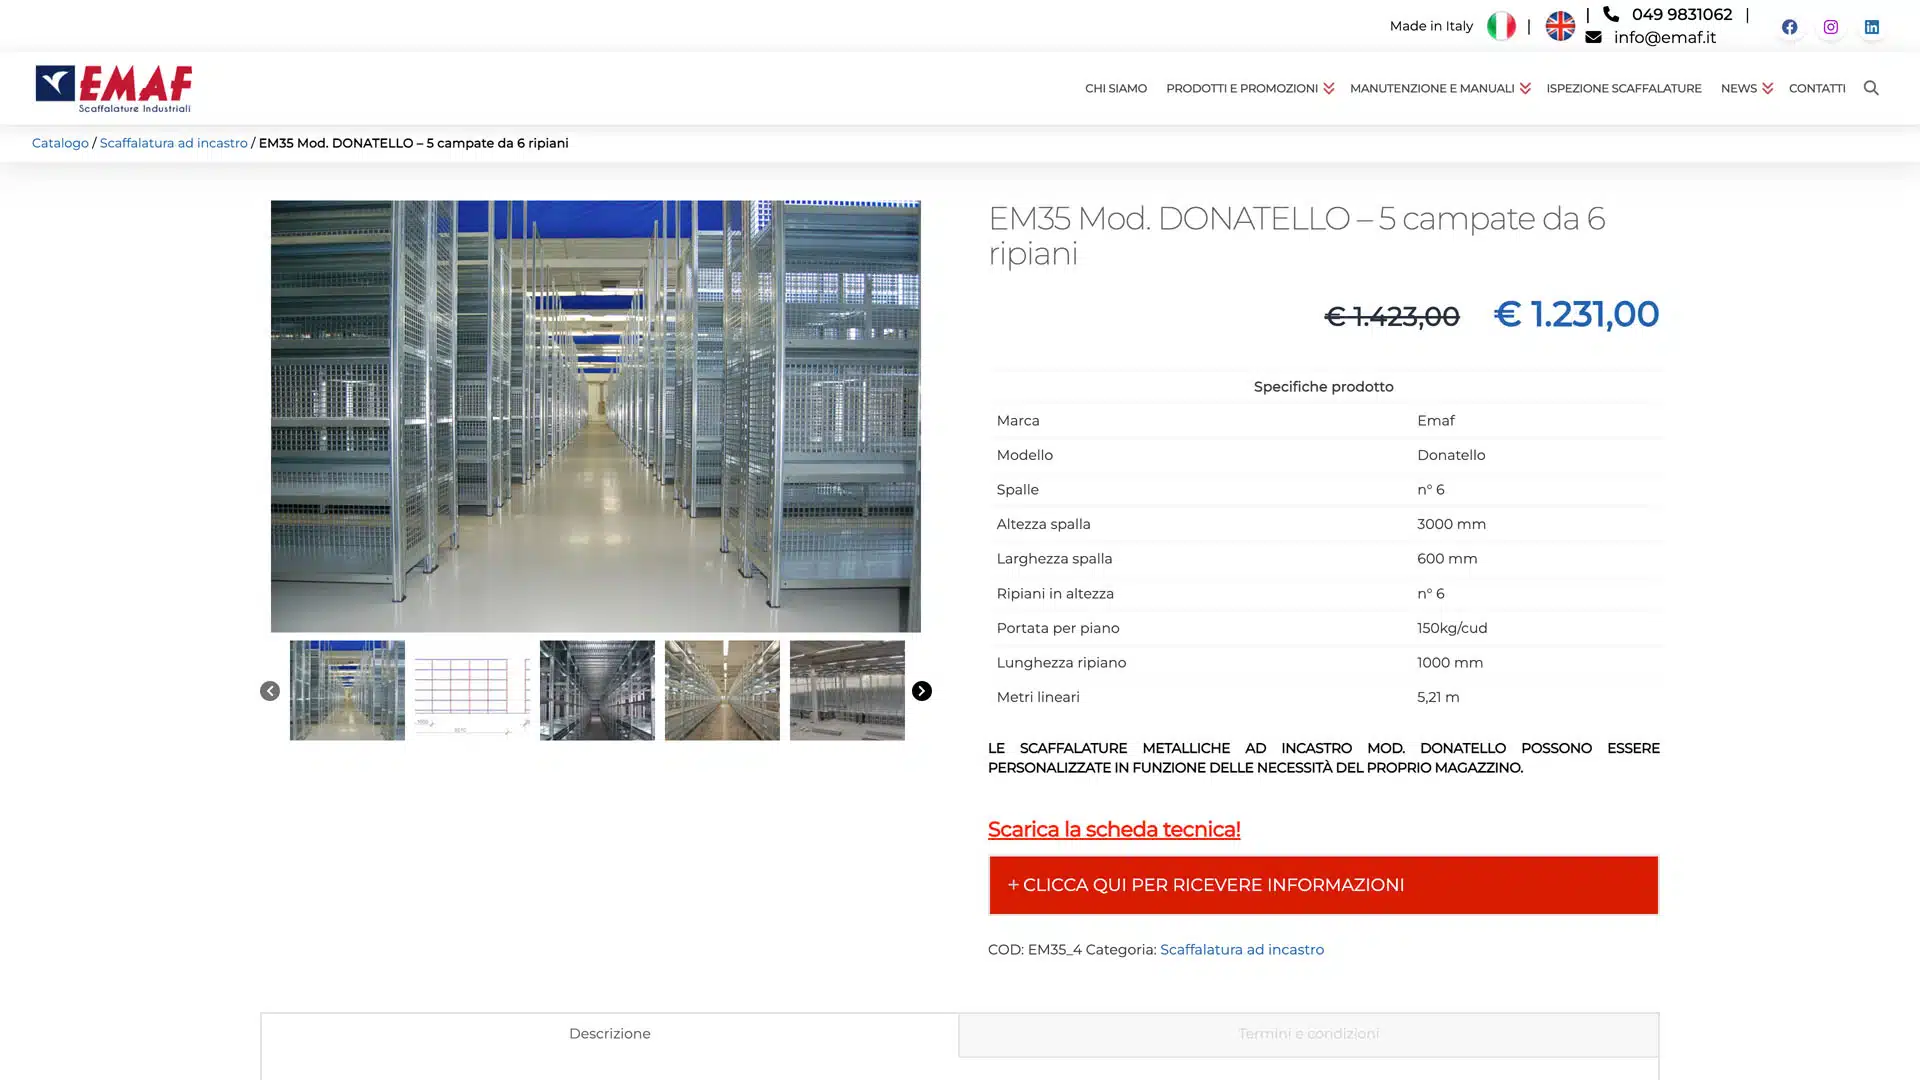Switch site language to Italian flag
1920x1080 pixels.
[x=1501, y=26]
